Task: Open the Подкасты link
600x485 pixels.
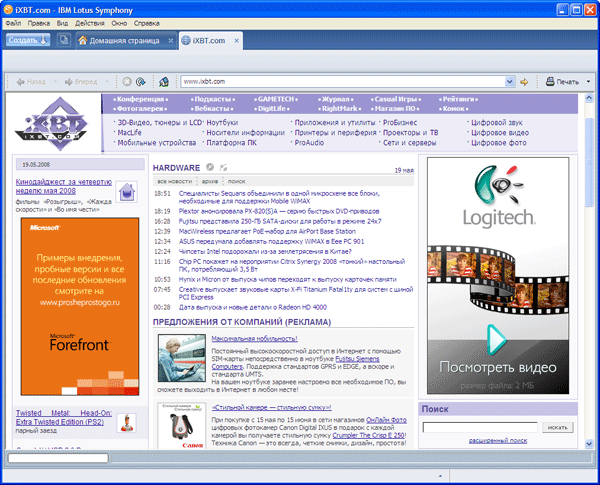Action: coord(213,99)
